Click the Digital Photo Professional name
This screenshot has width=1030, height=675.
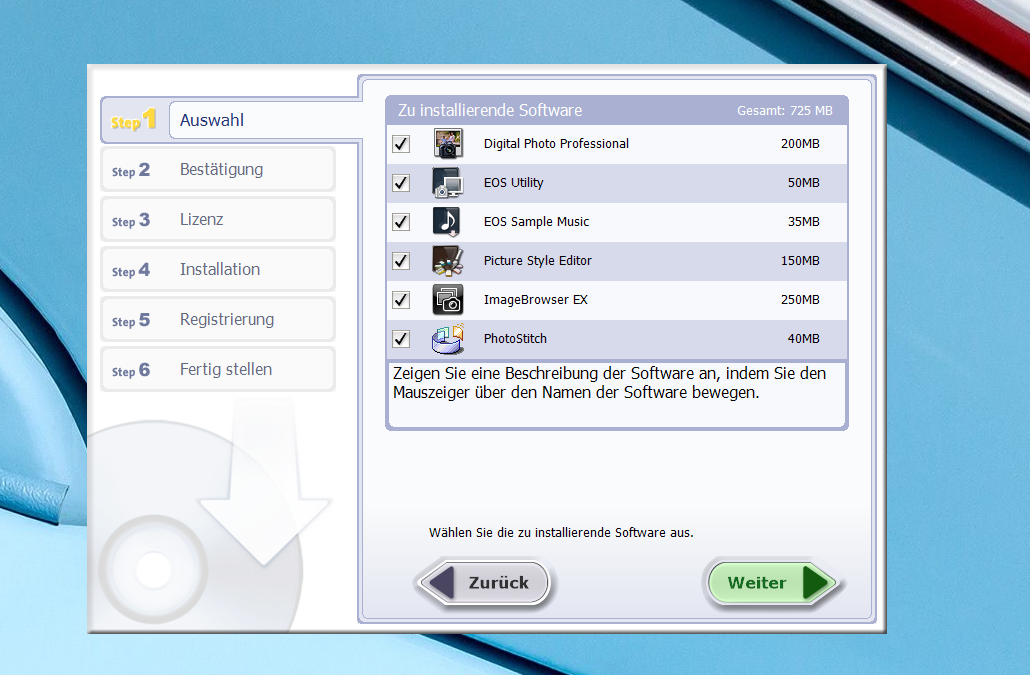pos(556,144)
